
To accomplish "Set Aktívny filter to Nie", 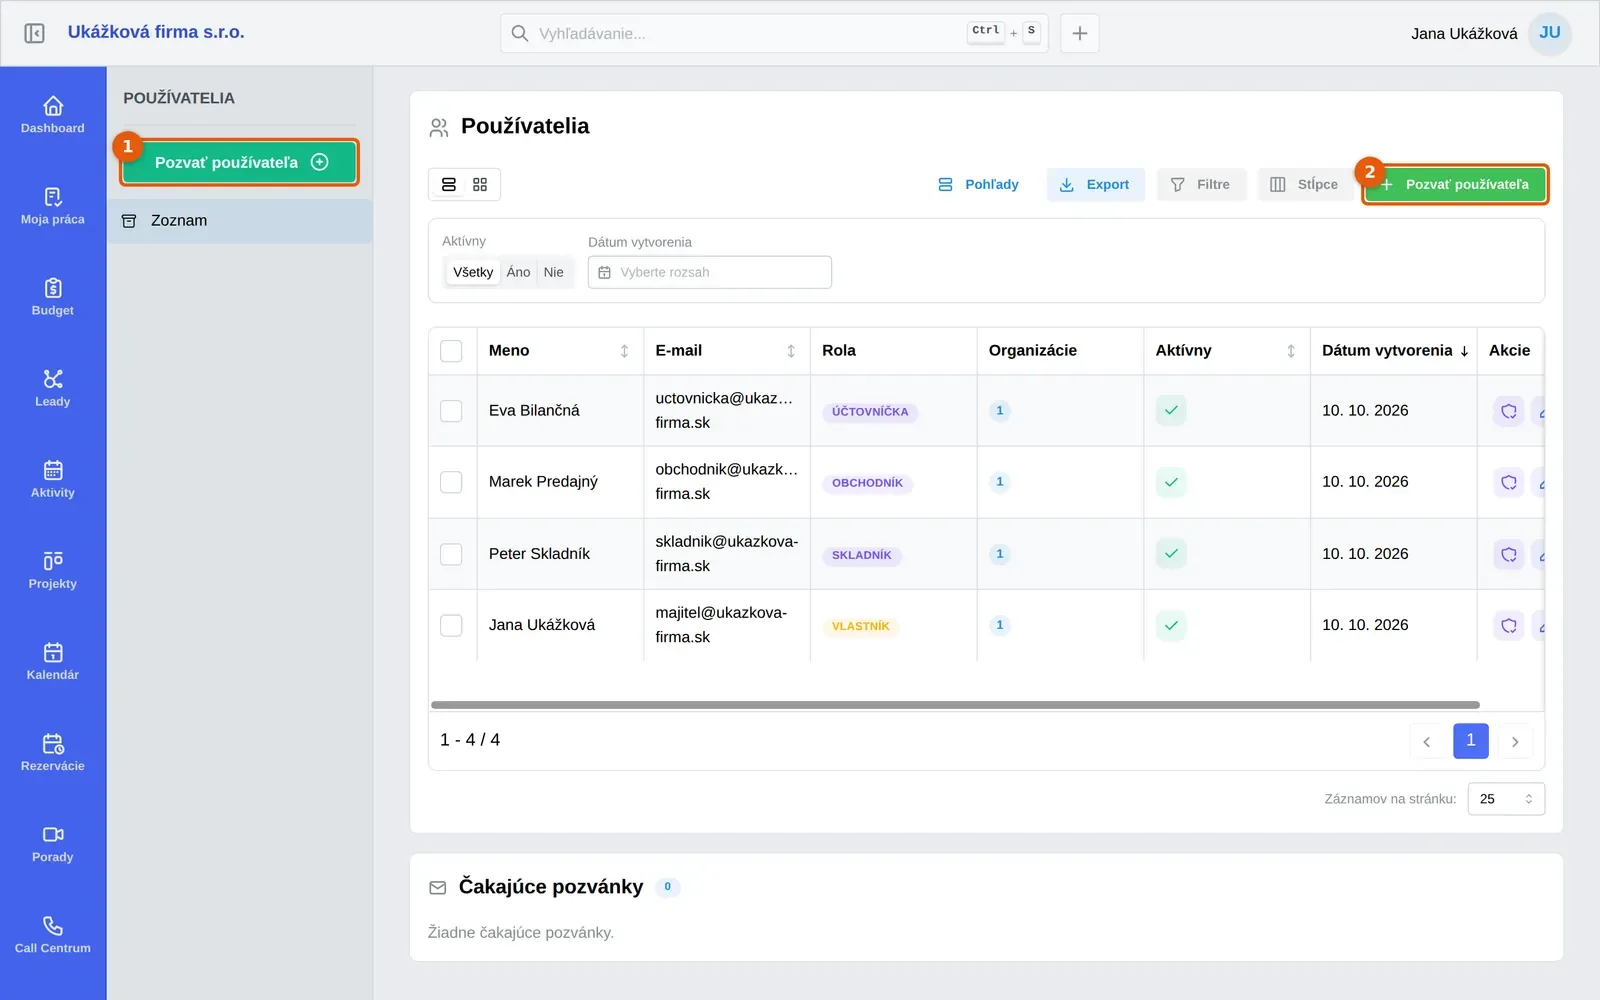I will (x=554, y=272).
